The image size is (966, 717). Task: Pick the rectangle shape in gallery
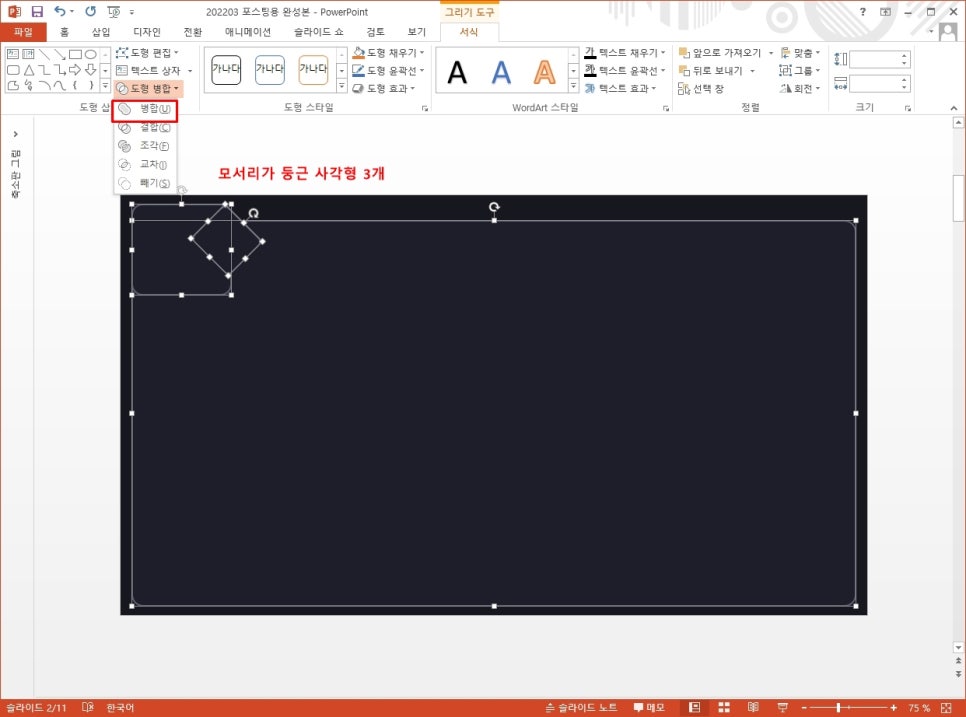coord(75,54)
